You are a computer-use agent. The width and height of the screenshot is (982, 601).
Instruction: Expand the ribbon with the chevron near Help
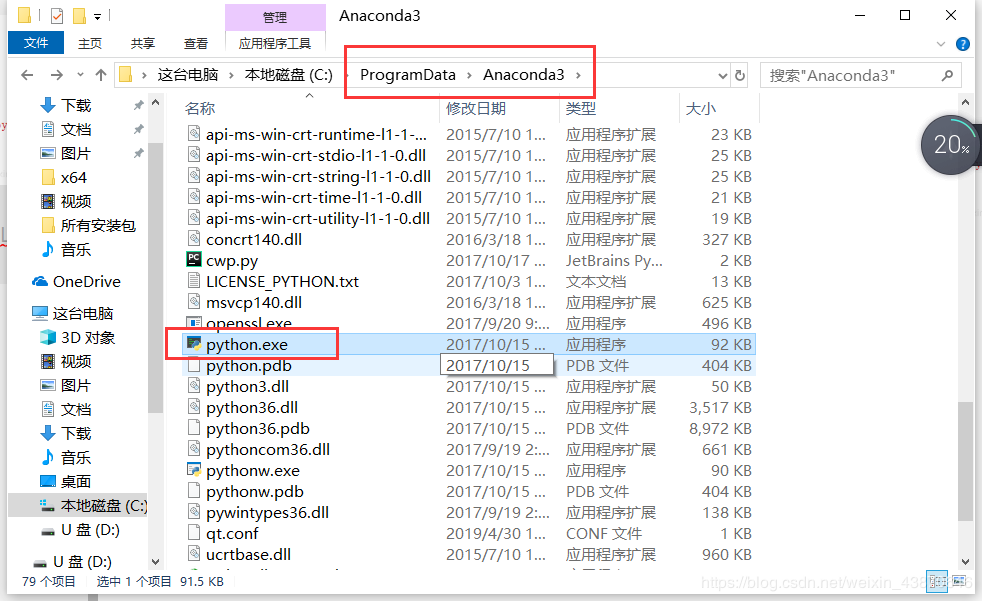(x=942, y=44)
